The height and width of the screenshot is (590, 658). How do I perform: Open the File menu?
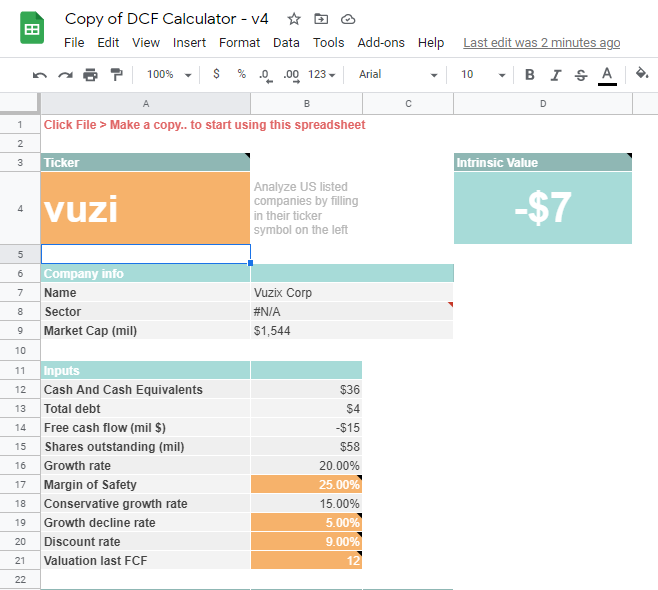click(x=74, y=42)
